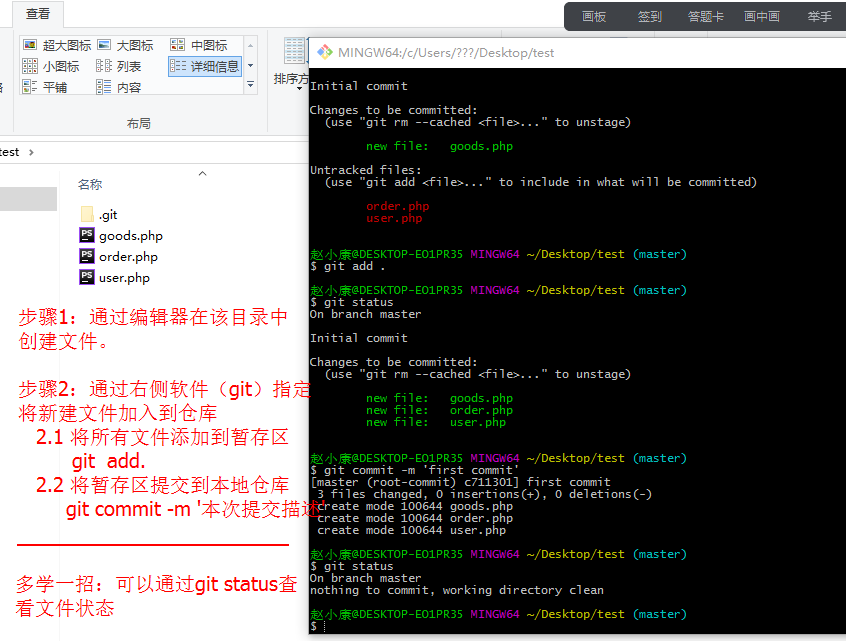846x641 pixels.
Task: Choose medium icons (中图标) layout
Action: (199, 45)
